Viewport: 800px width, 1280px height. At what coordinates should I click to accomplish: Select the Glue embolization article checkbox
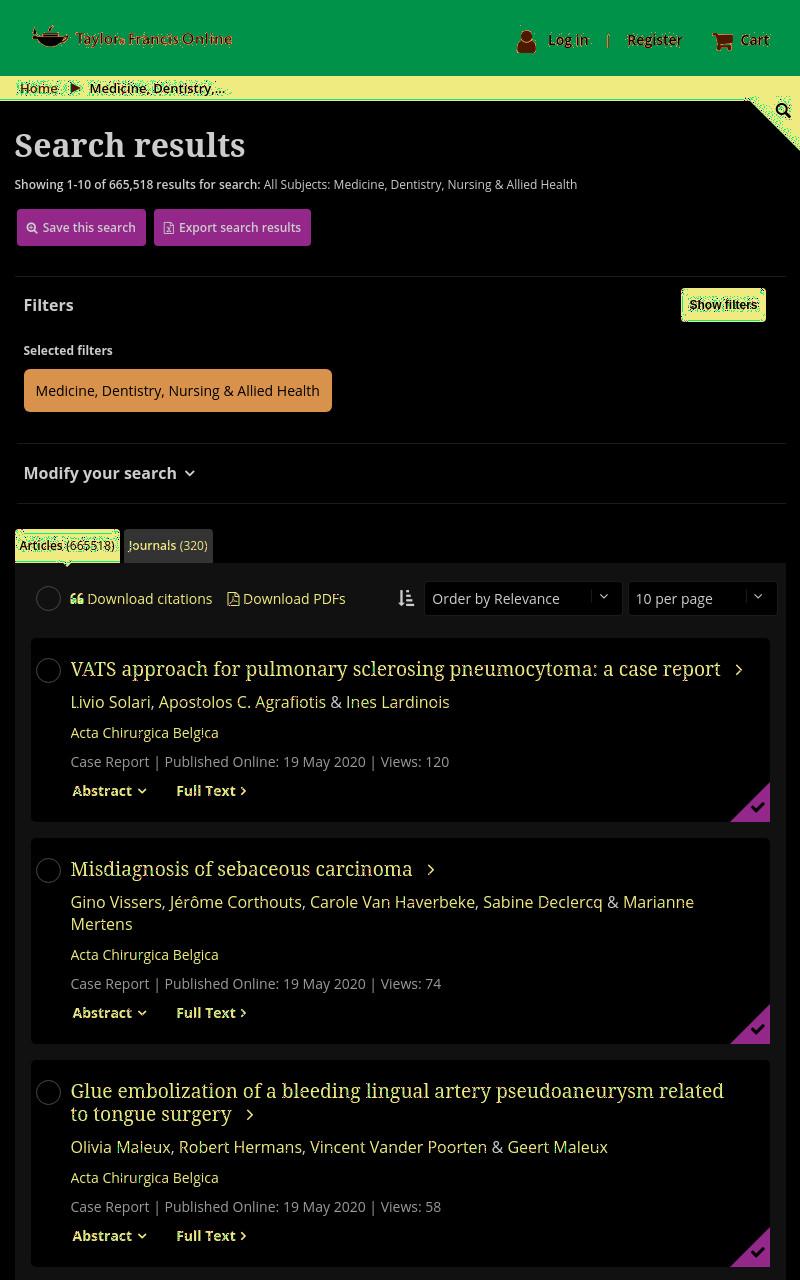point(48,1092)
